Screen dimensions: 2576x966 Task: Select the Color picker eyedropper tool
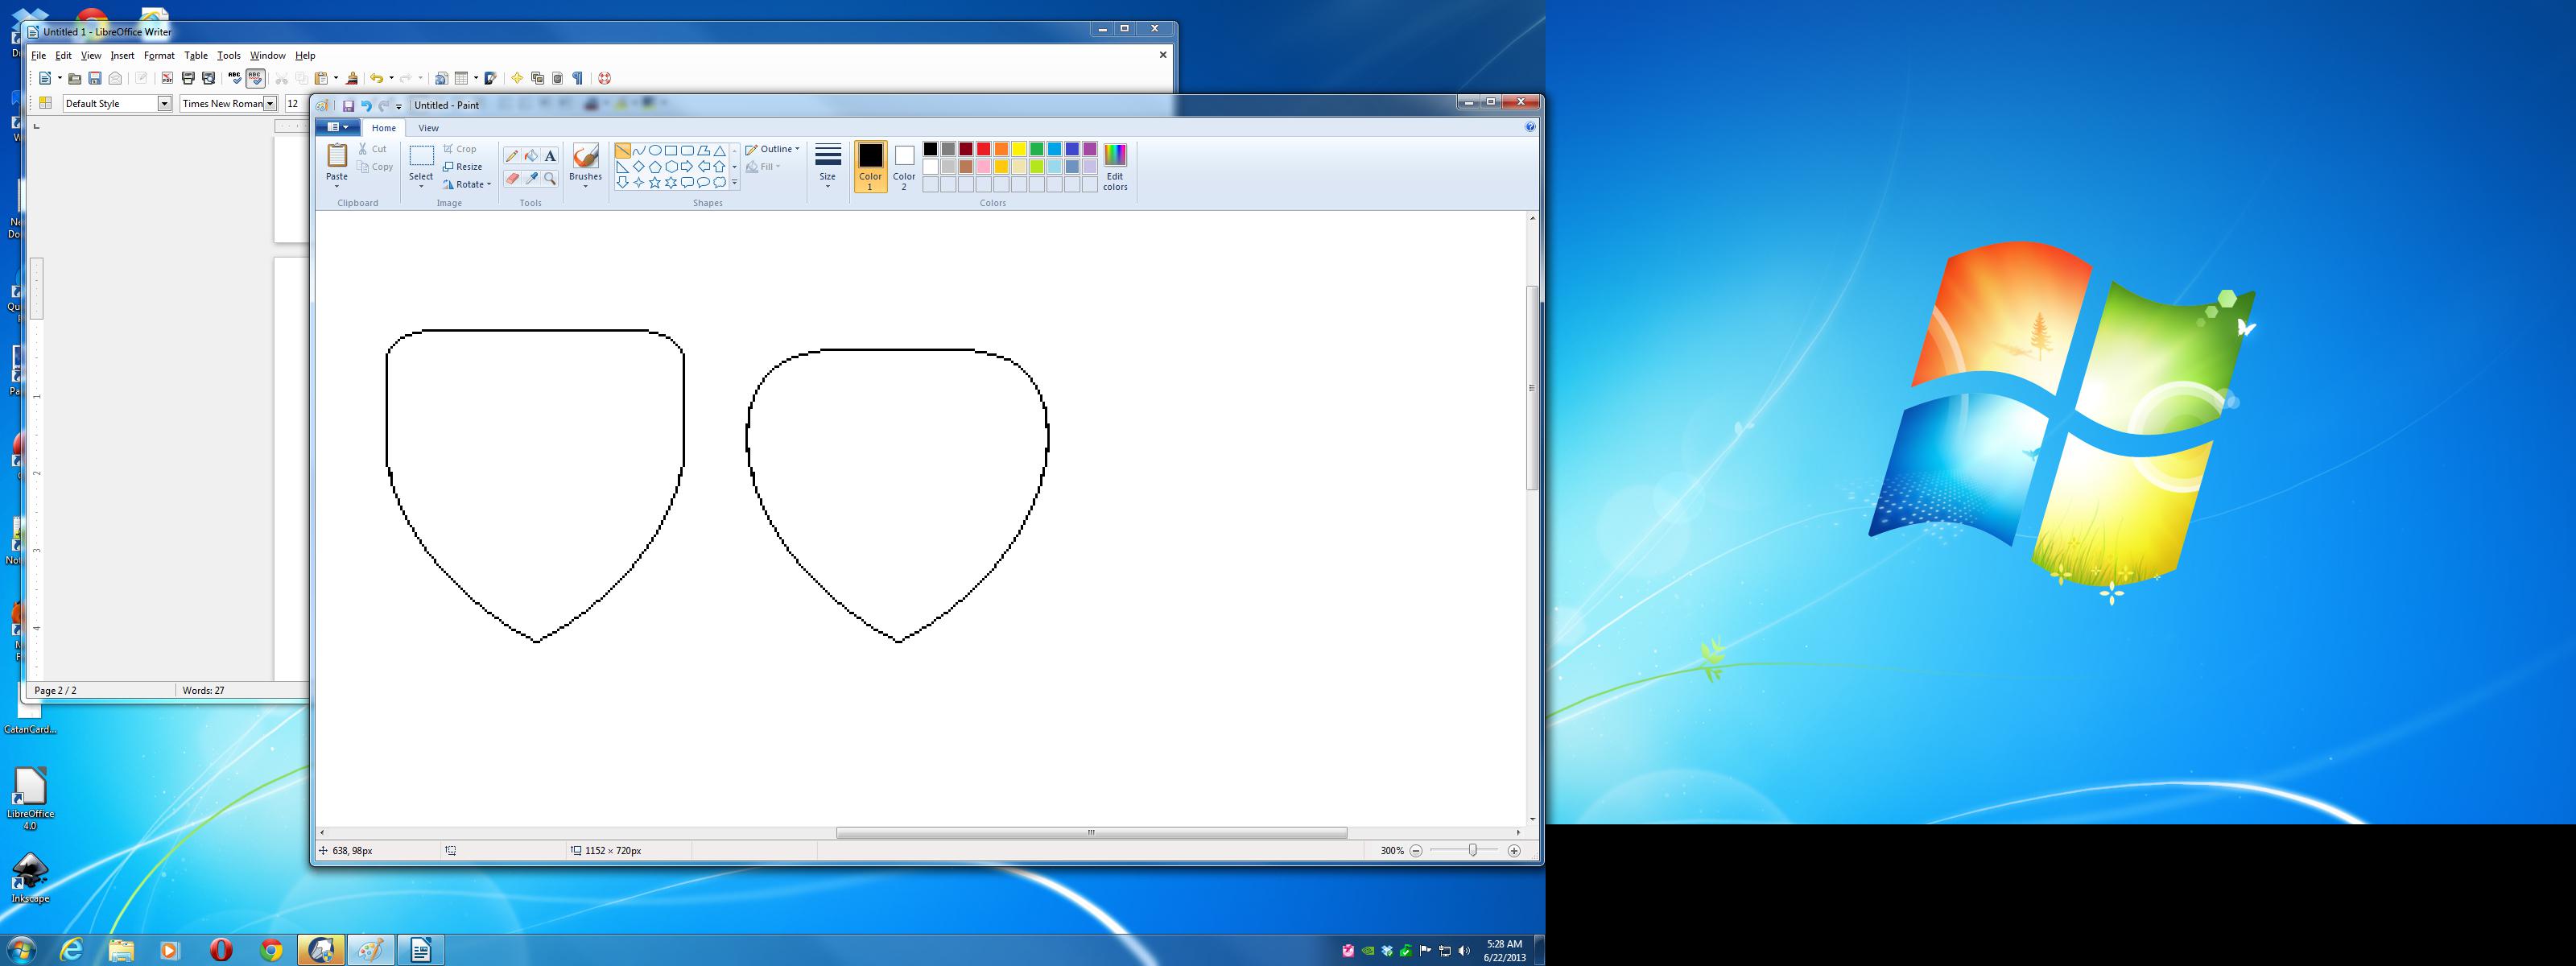(x=531, y=178)
